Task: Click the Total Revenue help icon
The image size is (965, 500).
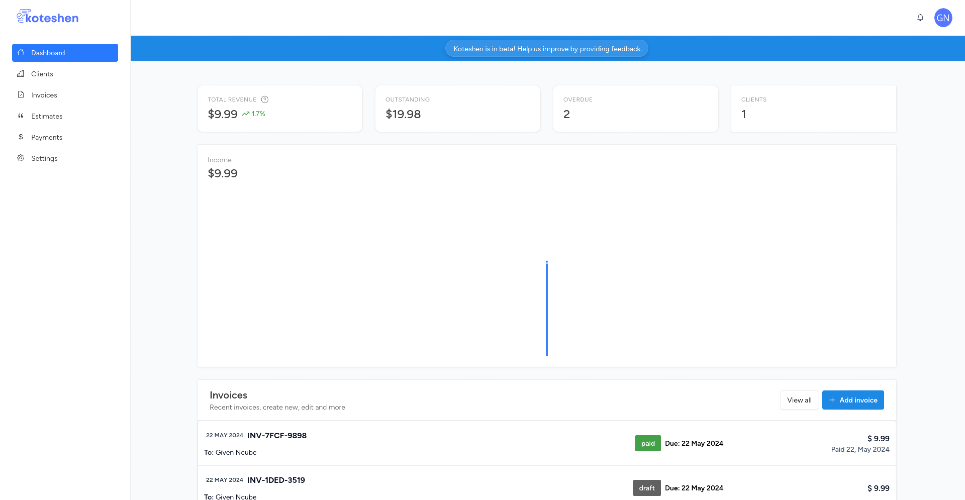Action: (265, 99)
